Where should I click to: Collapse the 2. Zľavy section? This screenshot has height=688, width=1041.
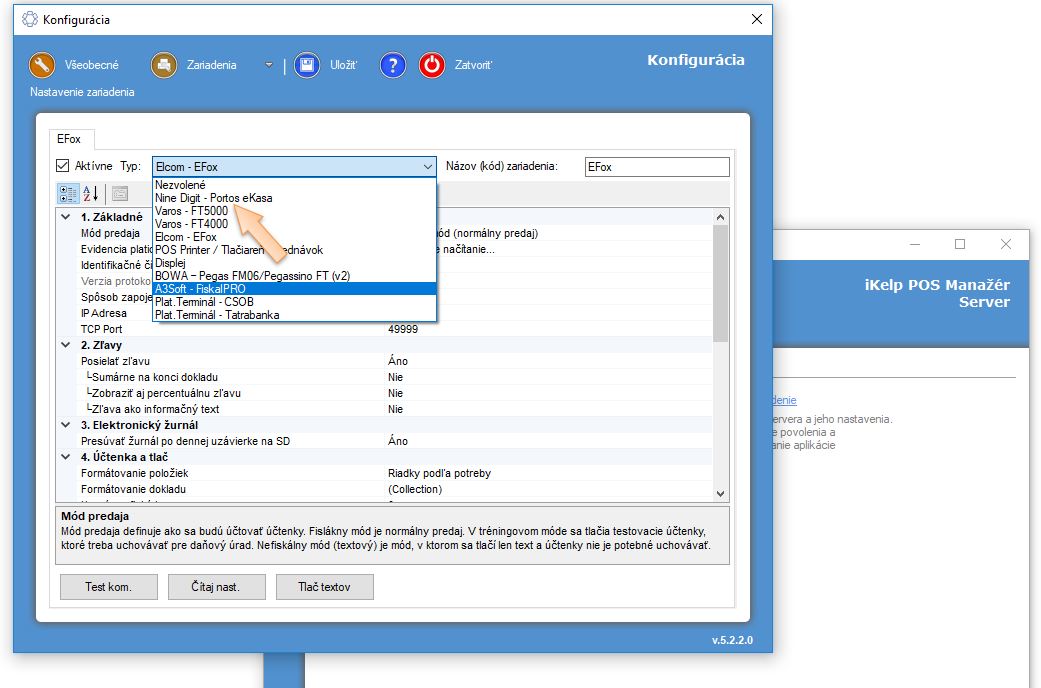click(x=66, y=345)
